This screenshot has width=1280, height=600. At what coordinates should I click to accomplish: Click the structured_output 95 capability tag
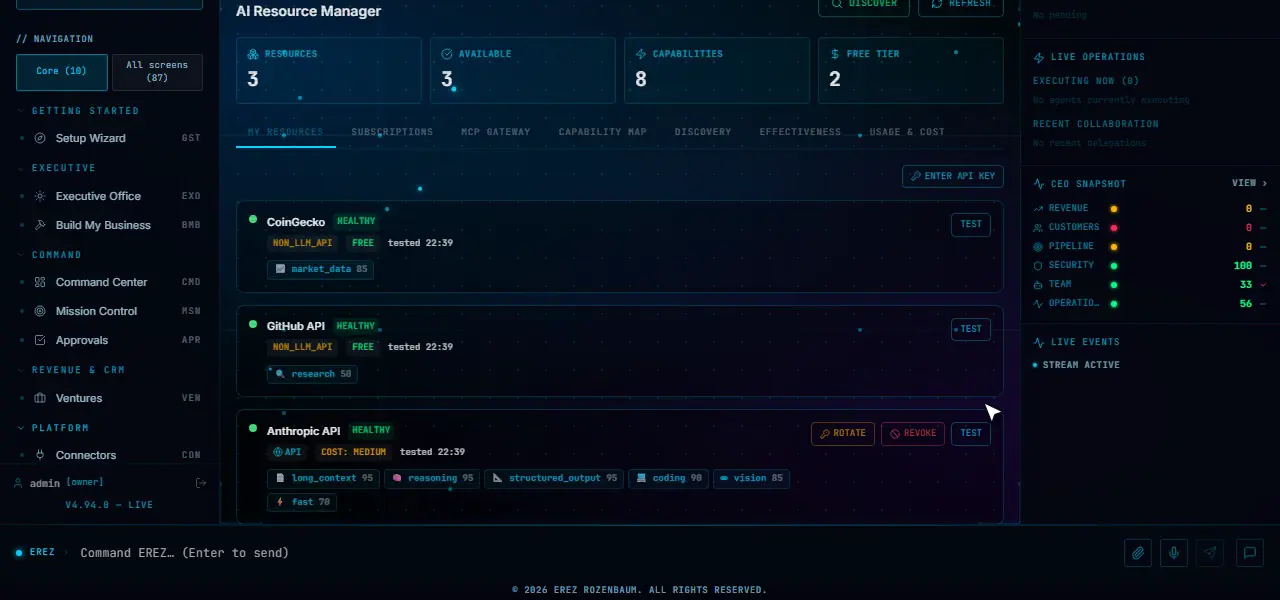pos(553,478)
